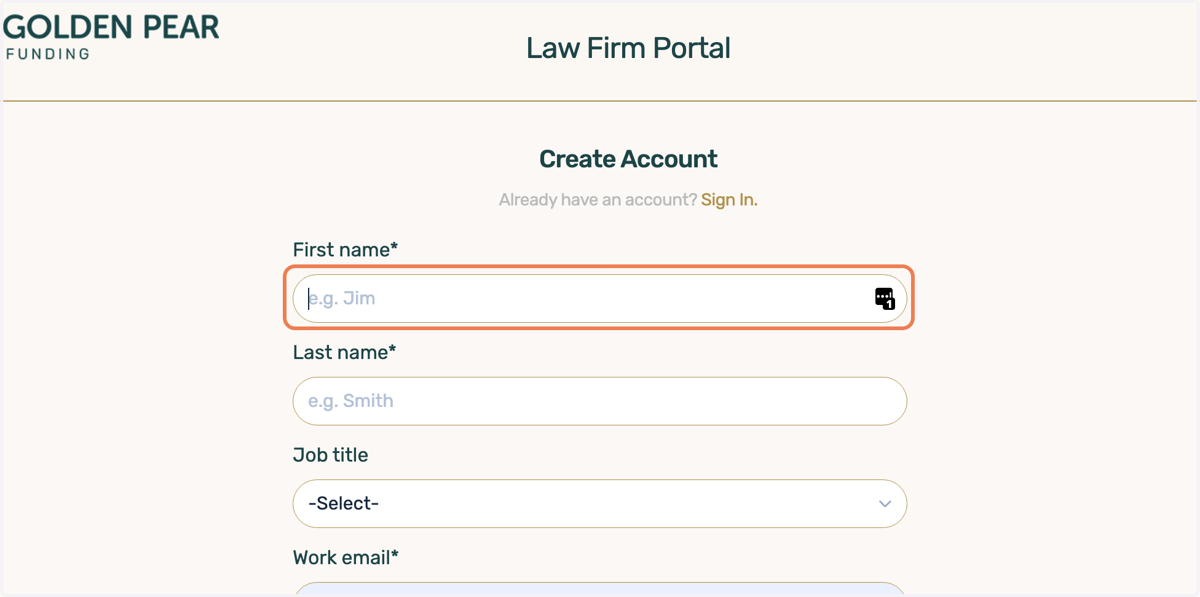Click the First name* label

point(345,249)
